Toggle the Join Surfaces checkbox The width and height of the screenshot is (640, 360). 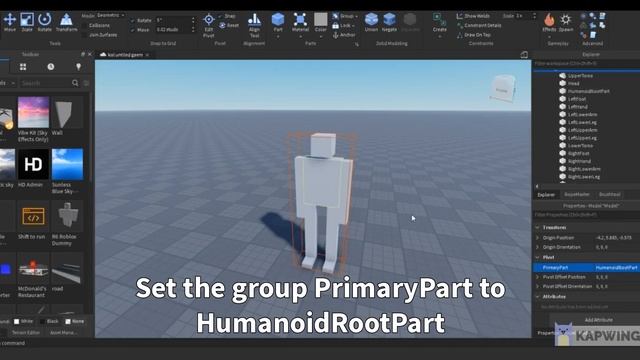[84, 35]
